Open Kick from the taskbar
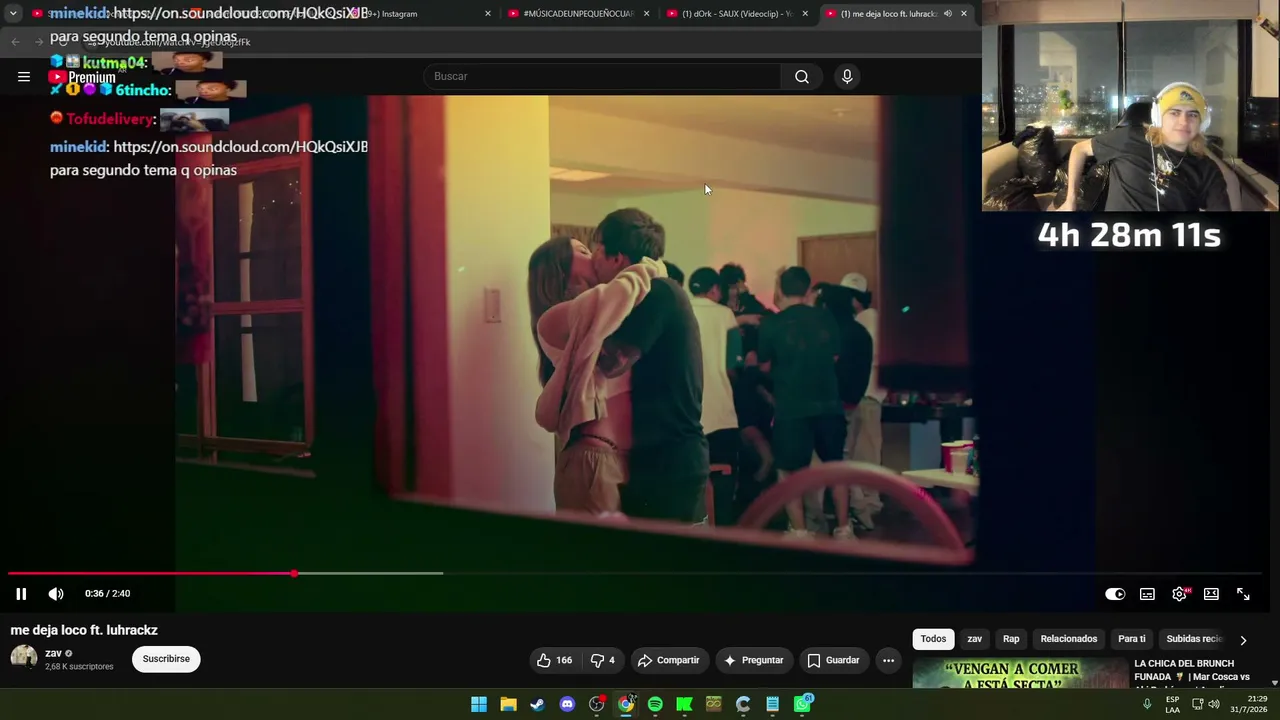Screen dimensions: 1280x720 [684, 705]
